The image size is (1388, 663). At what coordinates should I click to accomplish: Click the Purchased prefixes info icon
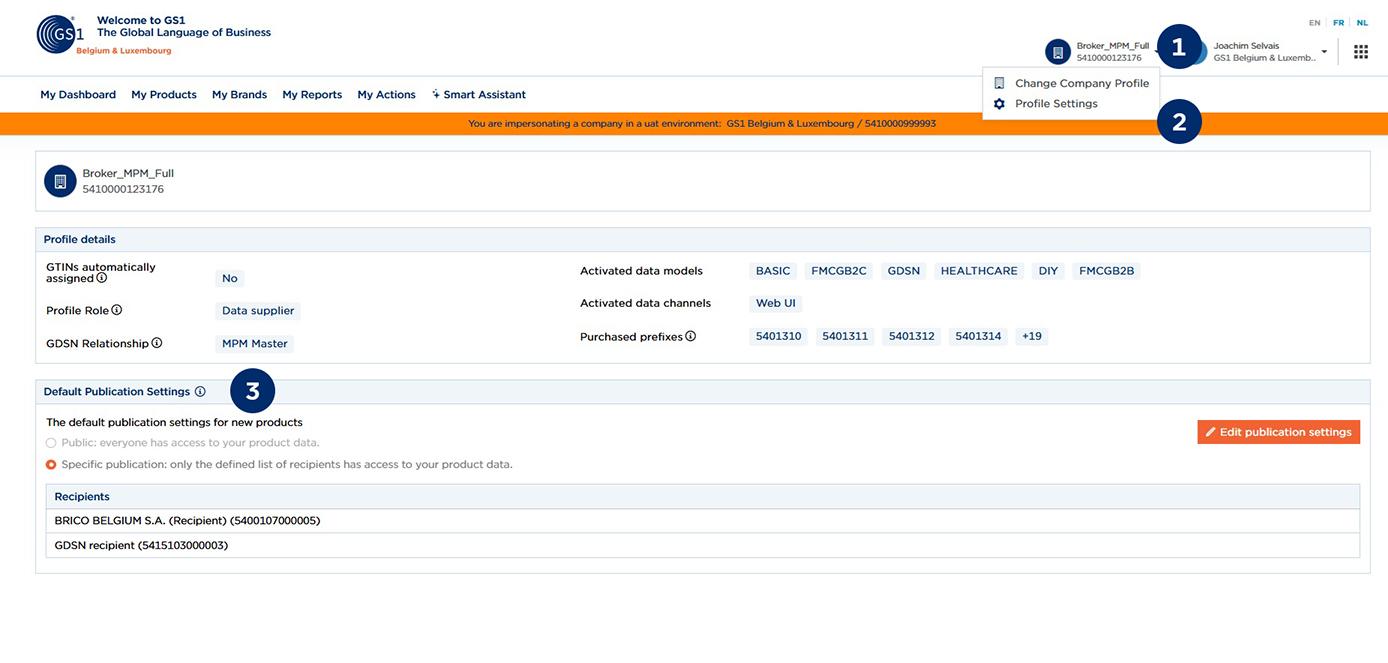691,336
